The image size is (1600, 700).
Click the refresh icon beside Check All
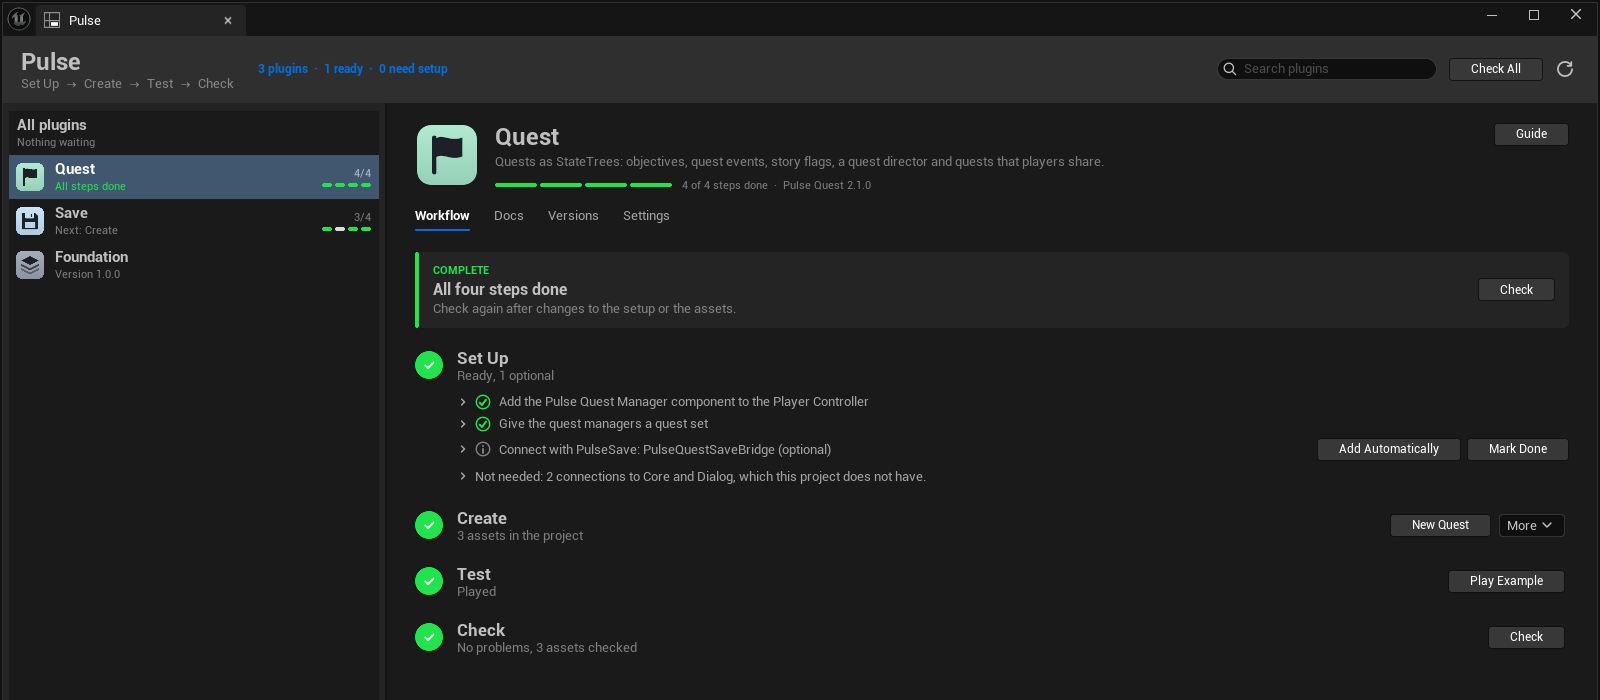coord(1565,69)
